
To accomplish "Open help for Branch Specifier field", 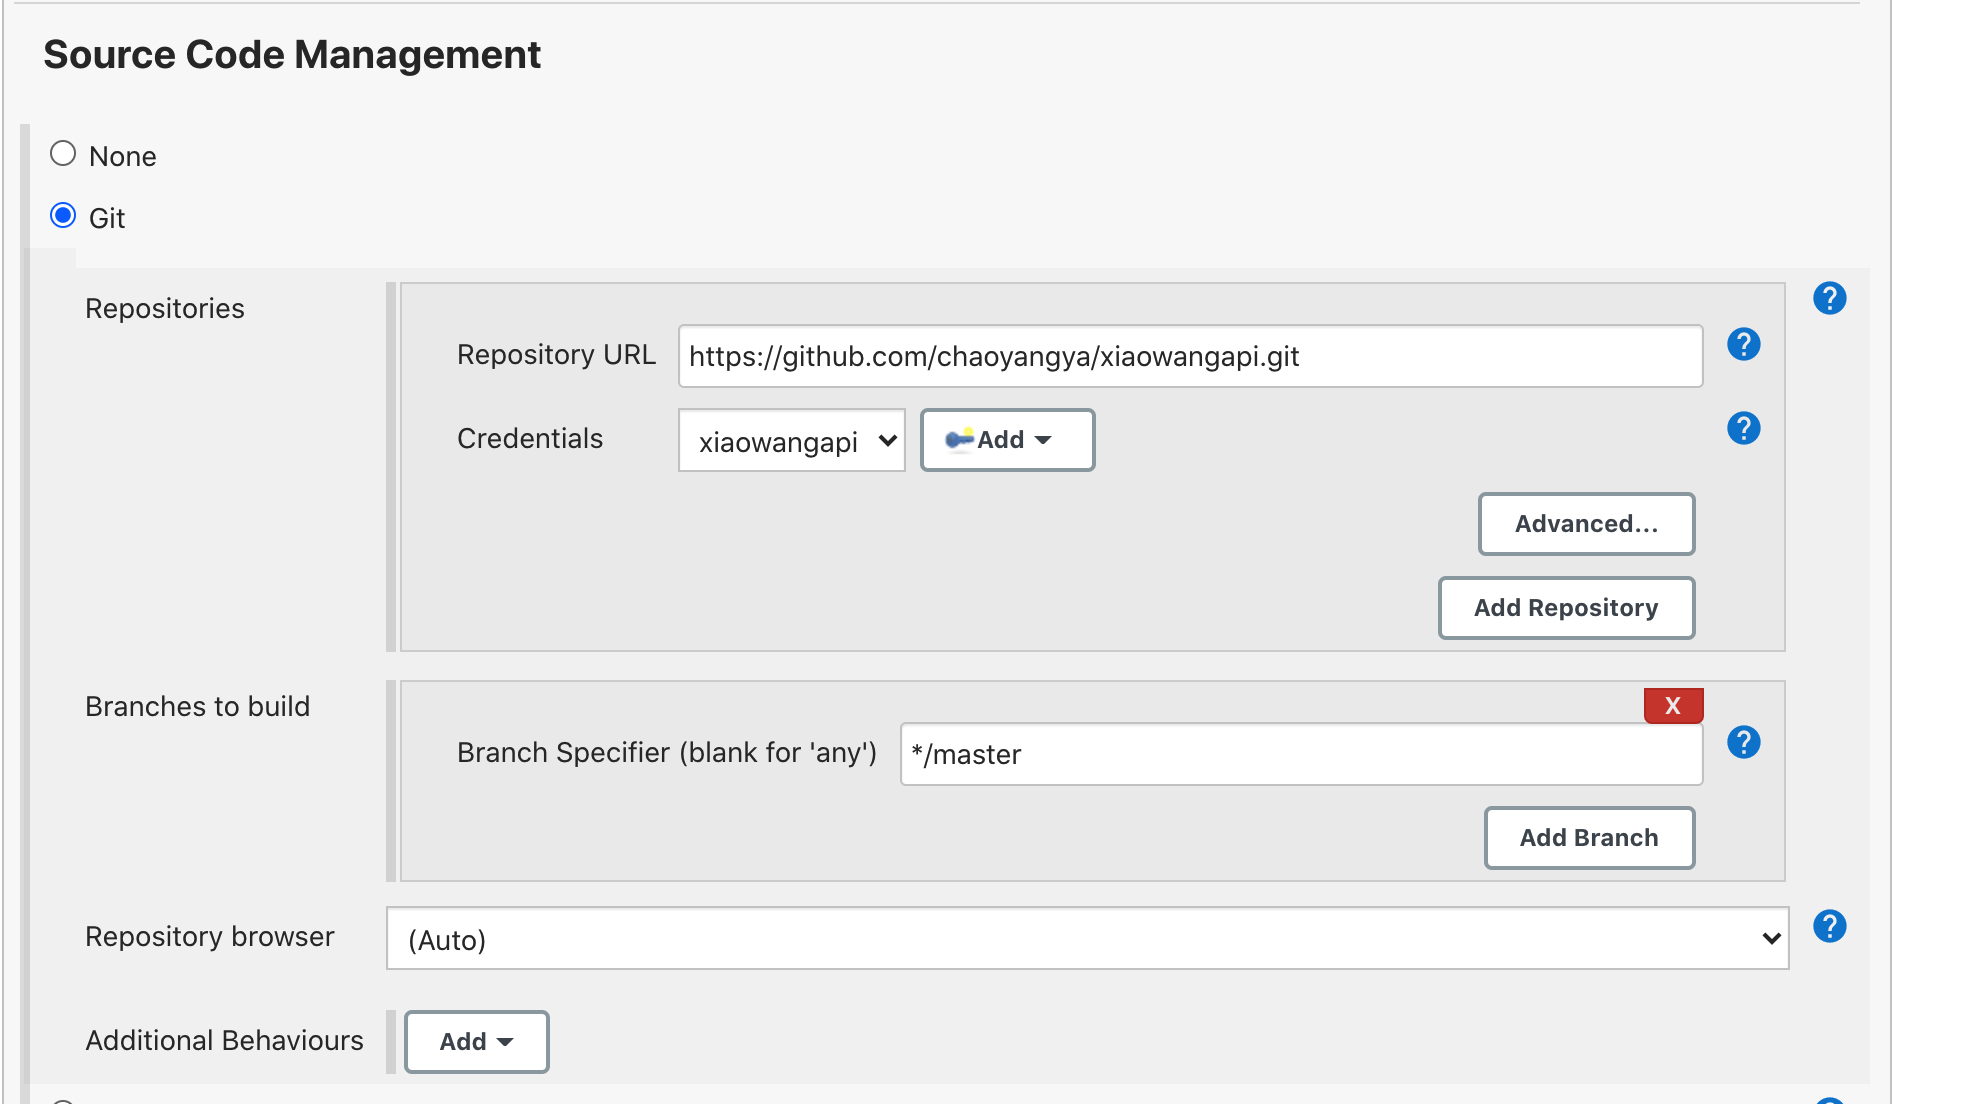I will coord(1743,742).
